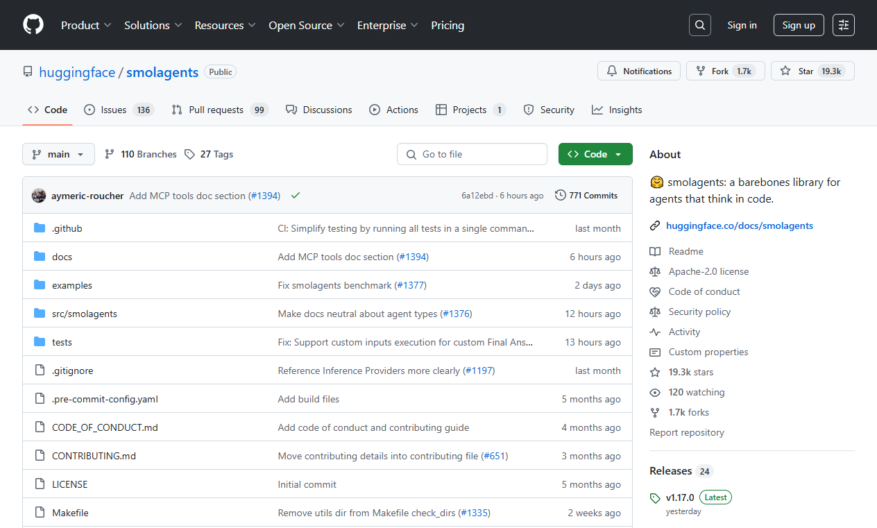Open the appearance settings icon in header
The image size is (877, 528).
pos(843,25)
